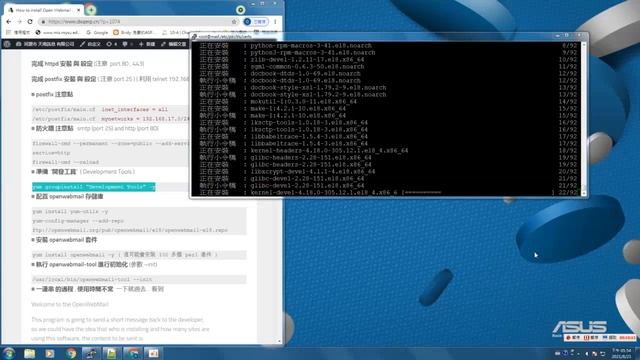The image size is (640, 360).
Task: Click the second Chrome window taskbar icon
Action: (x=133, y=353)
